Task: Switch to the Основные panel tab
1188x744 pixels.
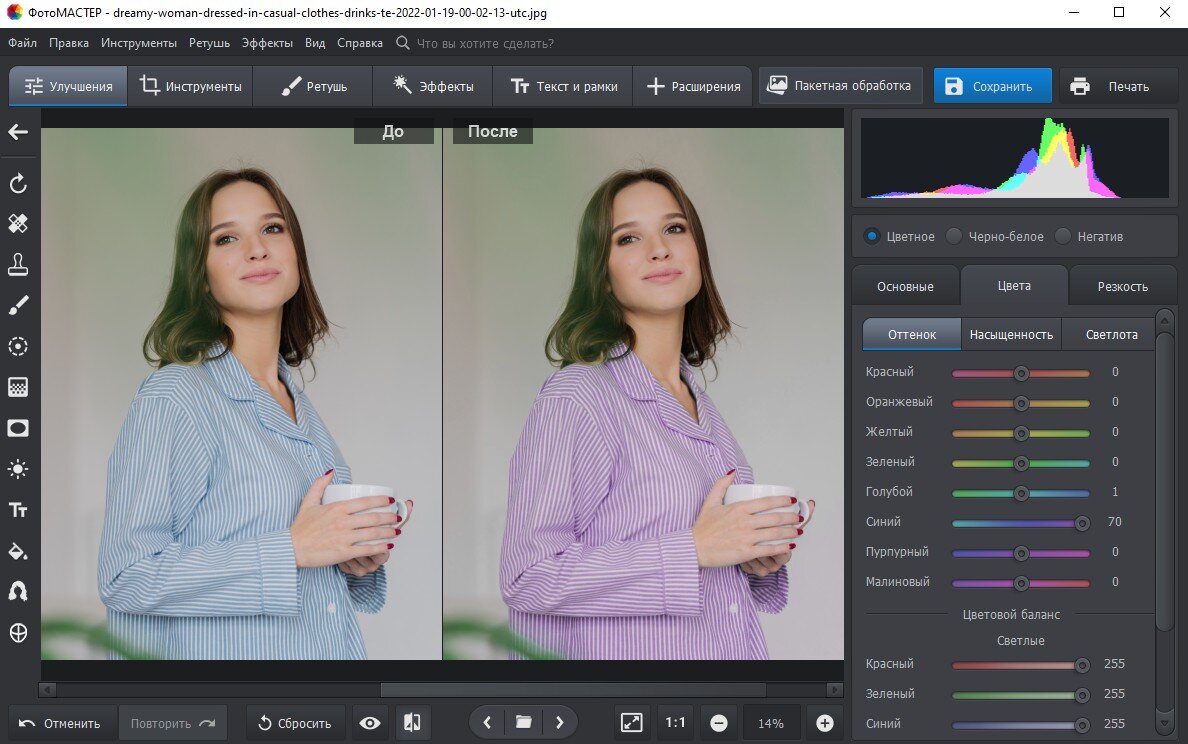Action: pyautogui.click(x=905, y=286)
